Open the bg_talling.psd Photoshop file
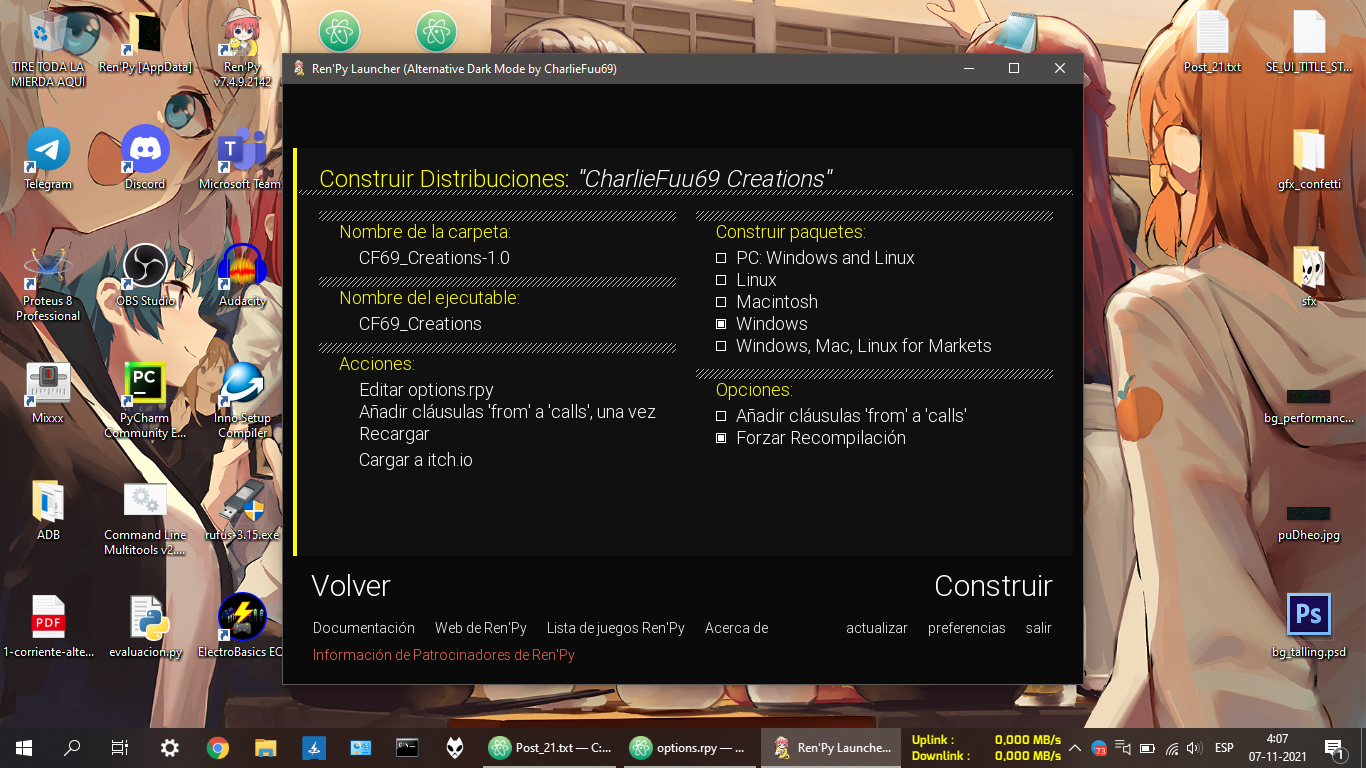Image resolution: width=1366 pixels, height=768 pixels. point(1308,616)
